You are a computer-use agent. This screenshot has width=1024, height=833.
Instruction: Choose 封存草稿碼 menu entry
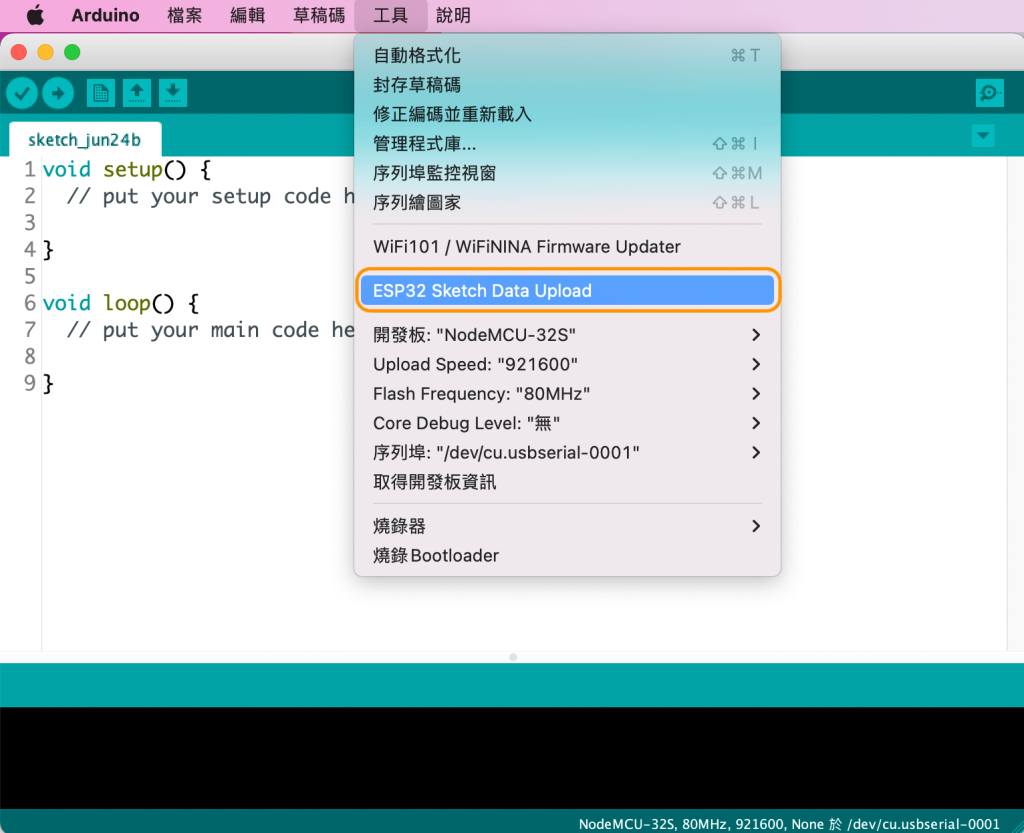tap(567, 85)
